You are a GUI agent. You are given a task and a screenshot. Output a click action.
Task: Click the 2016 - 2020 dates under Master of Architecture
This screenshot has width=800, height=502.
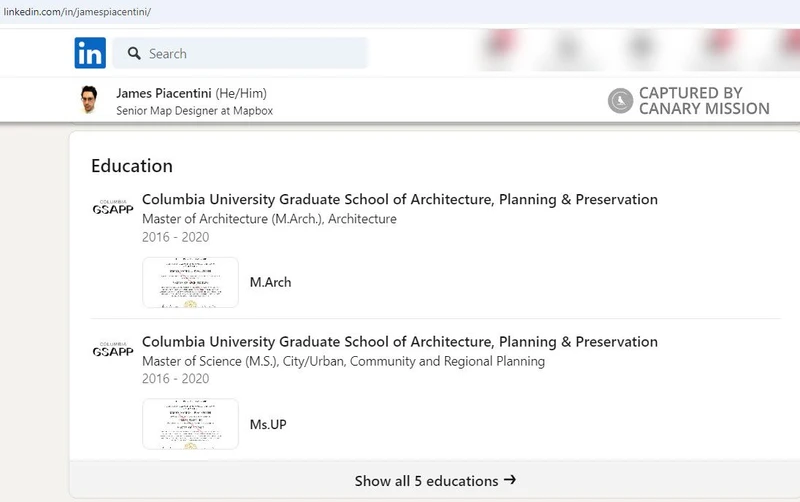176,237
